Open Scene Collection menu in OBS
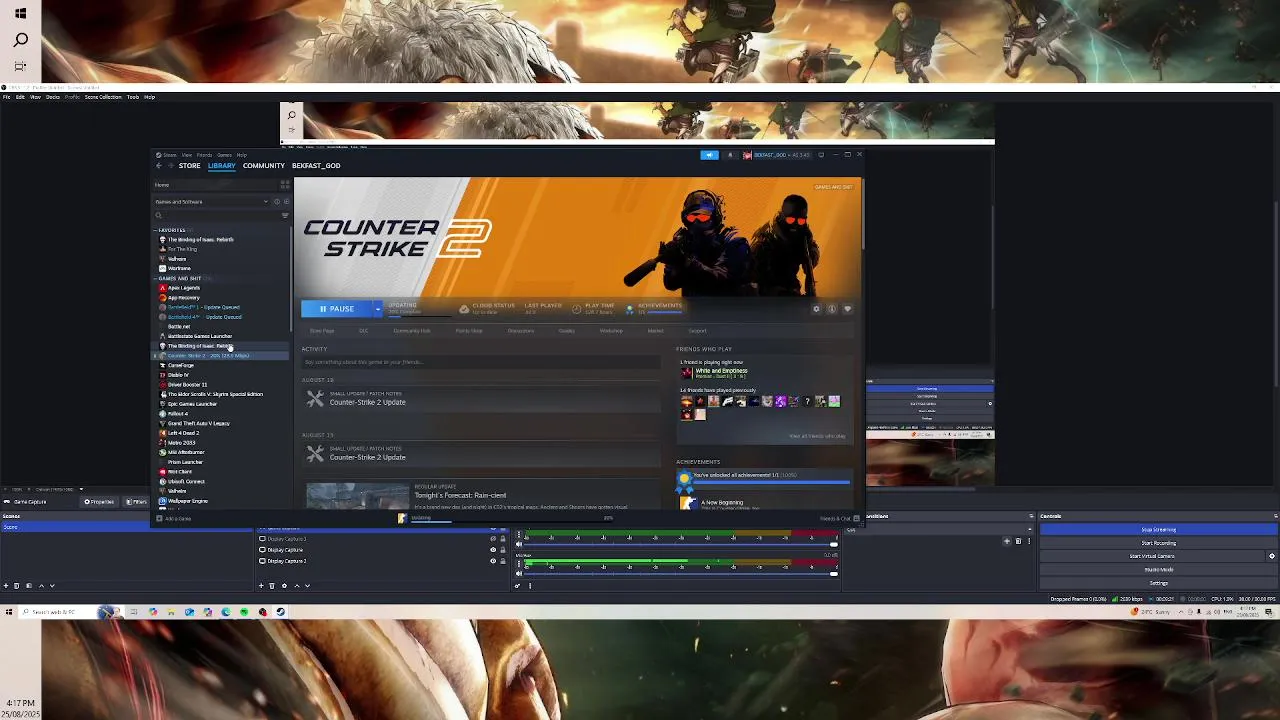Screen dimensions: 1280x720 pyautogui.click(x=103, y=97)
